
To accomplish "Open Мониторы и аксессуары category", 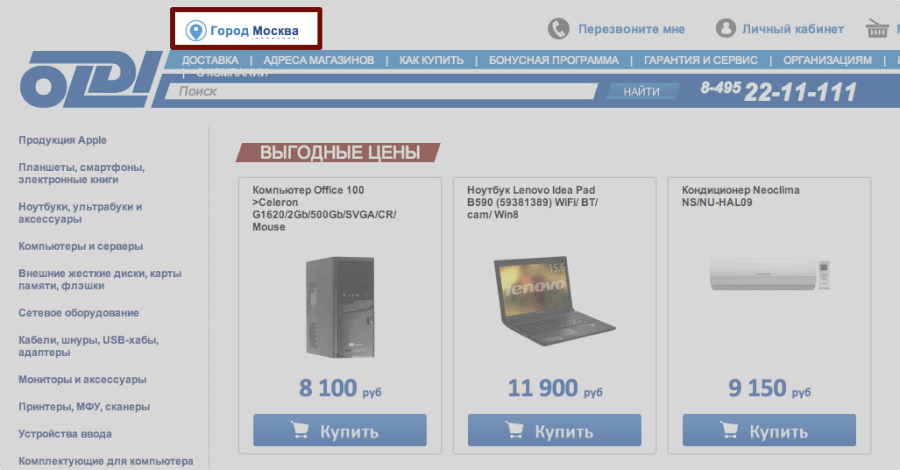I will [x=82, y=379].
